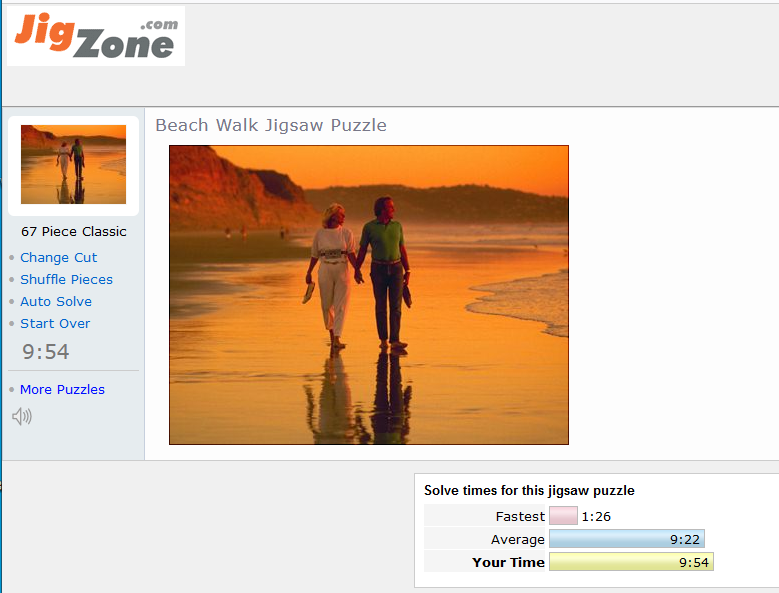Click Start Over to reset the puzzle
The height and width of the screenshot is (593, 779).
click(55, 323)
